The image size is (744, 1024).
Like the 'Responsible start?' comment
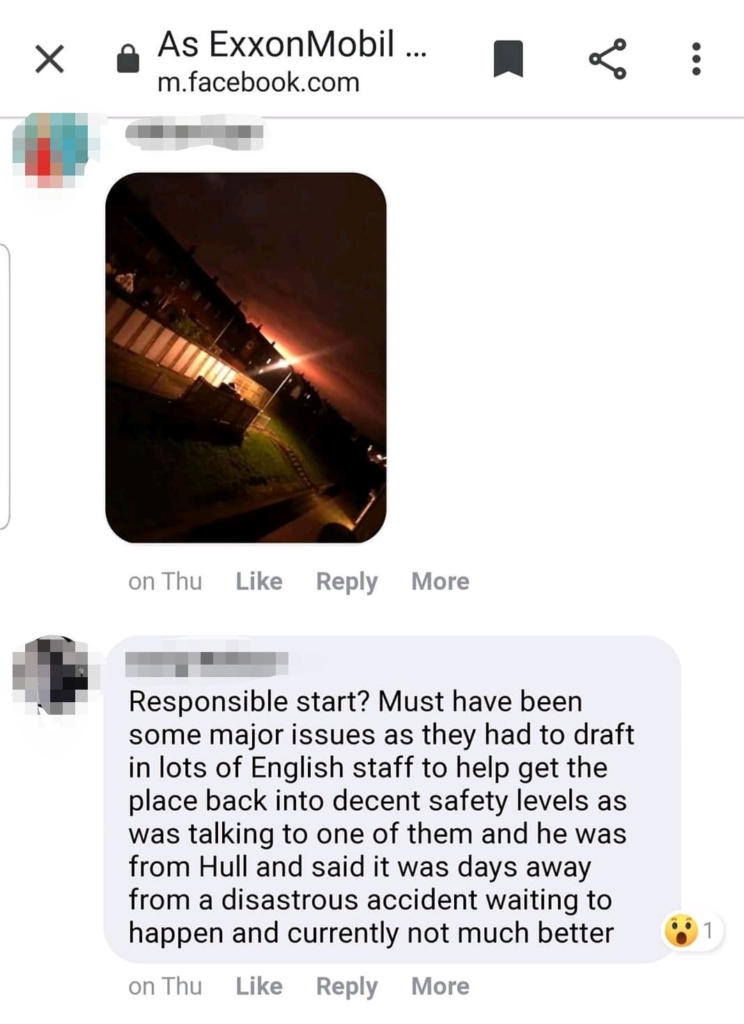[x=259, y=986]
